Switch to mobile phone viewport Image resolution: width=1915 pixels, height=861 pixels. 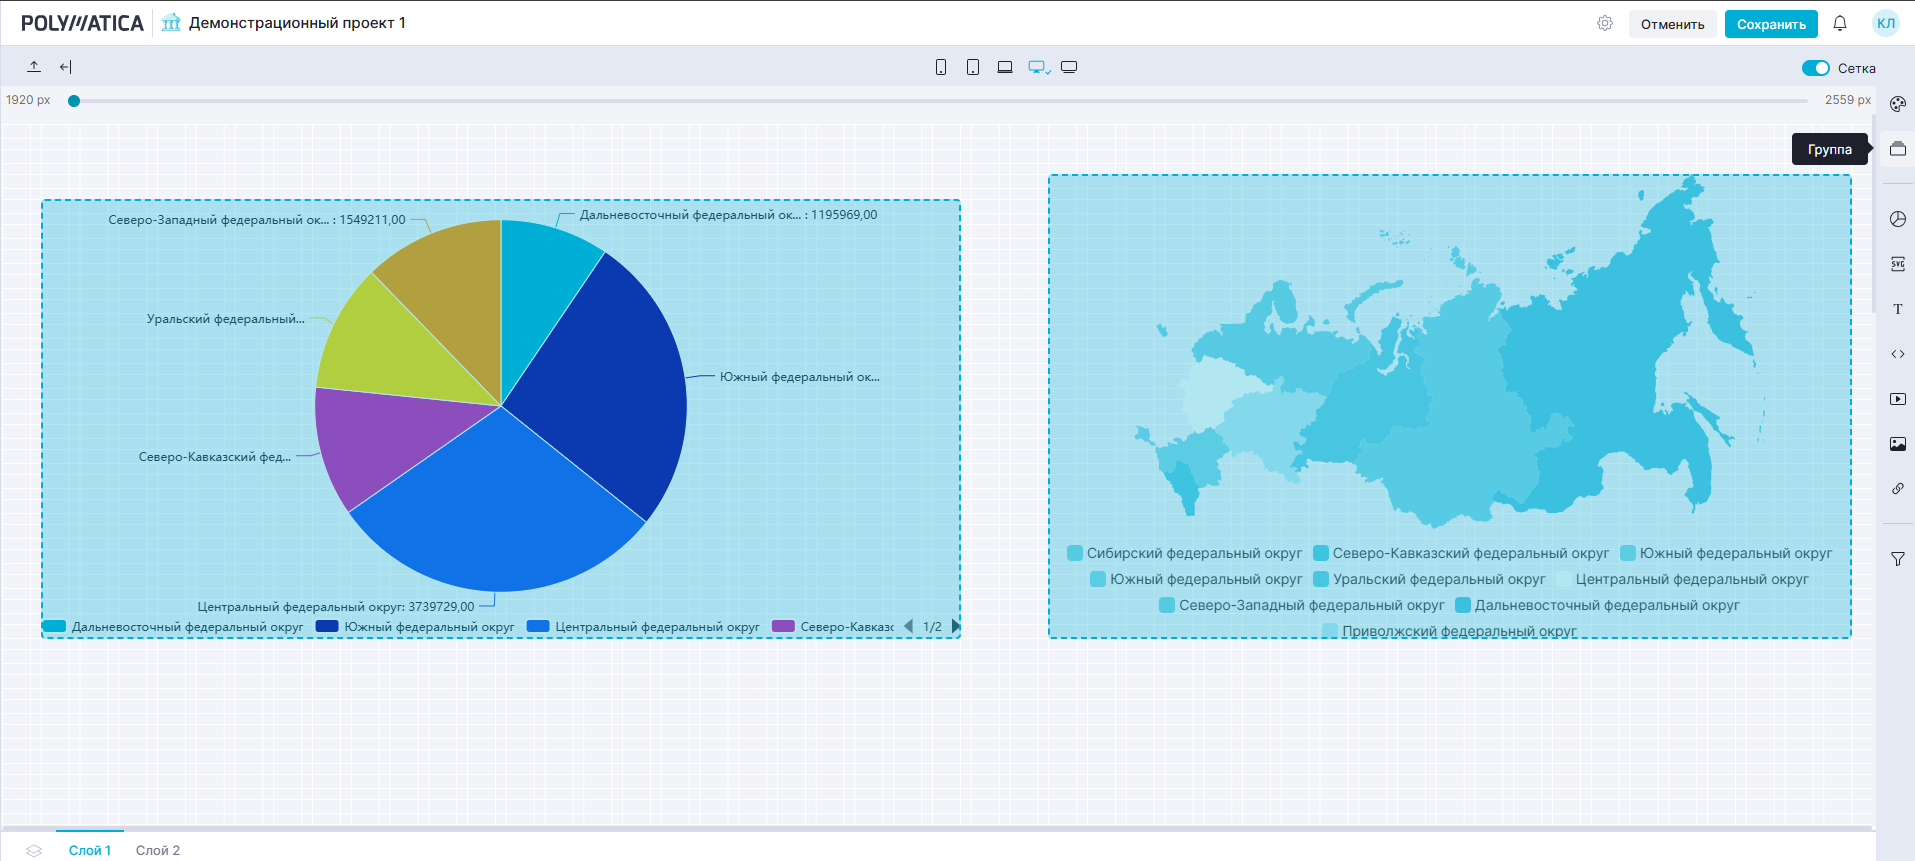[940, 67]
